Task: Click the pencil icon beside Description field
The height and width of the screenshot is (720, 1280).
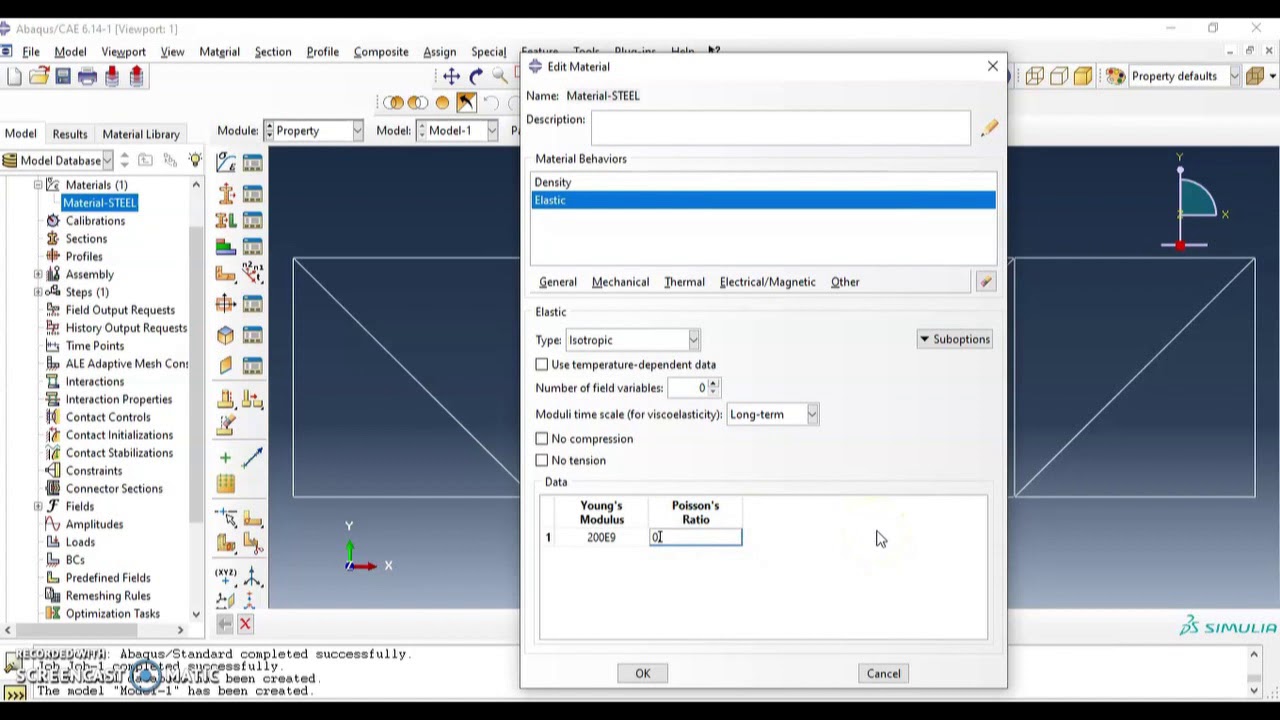Action: click(989, 128)
